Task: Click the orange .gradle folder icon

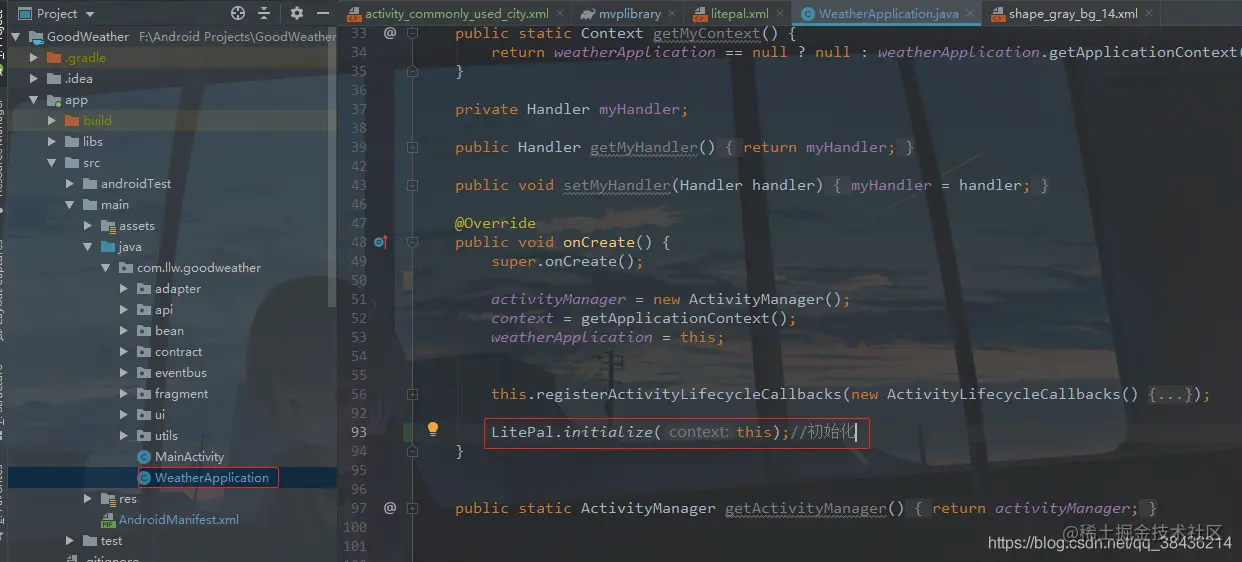Action: pyautogui.click(x=54, y=57)
